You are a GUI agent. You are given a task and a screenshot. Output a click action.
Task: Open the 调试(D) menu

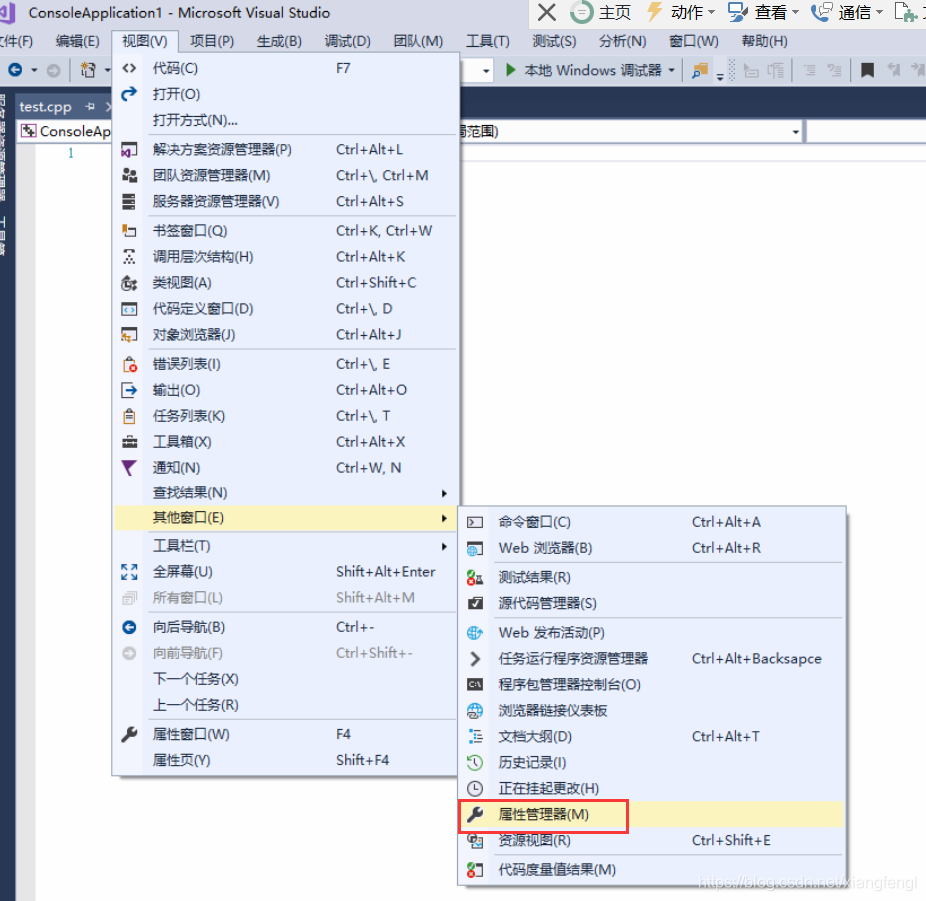(348, 41)
